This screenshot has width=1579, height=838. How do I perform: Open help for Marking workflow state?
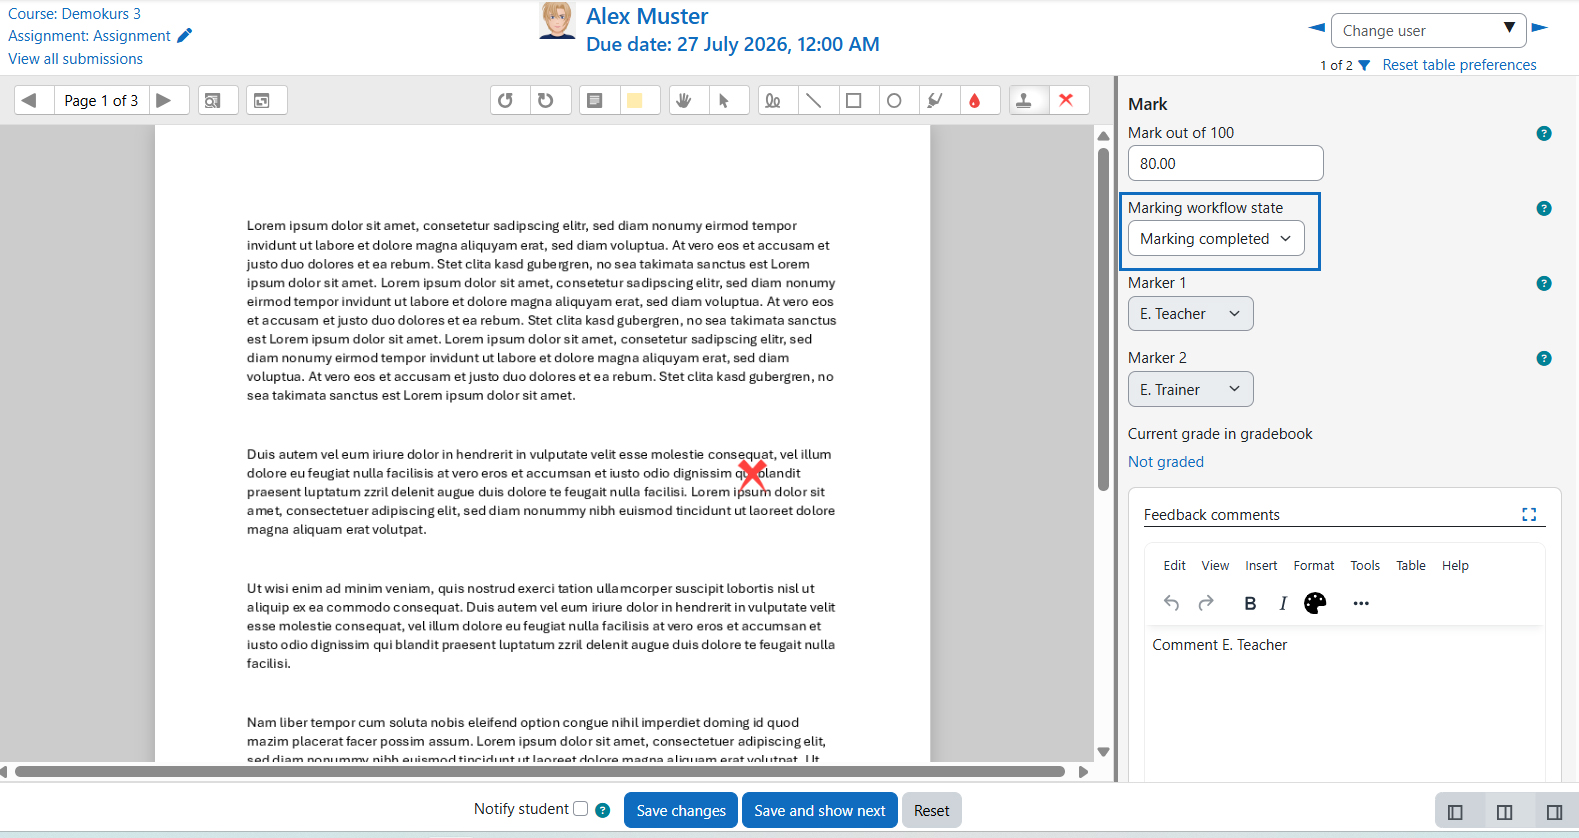tap(1544, 208)
